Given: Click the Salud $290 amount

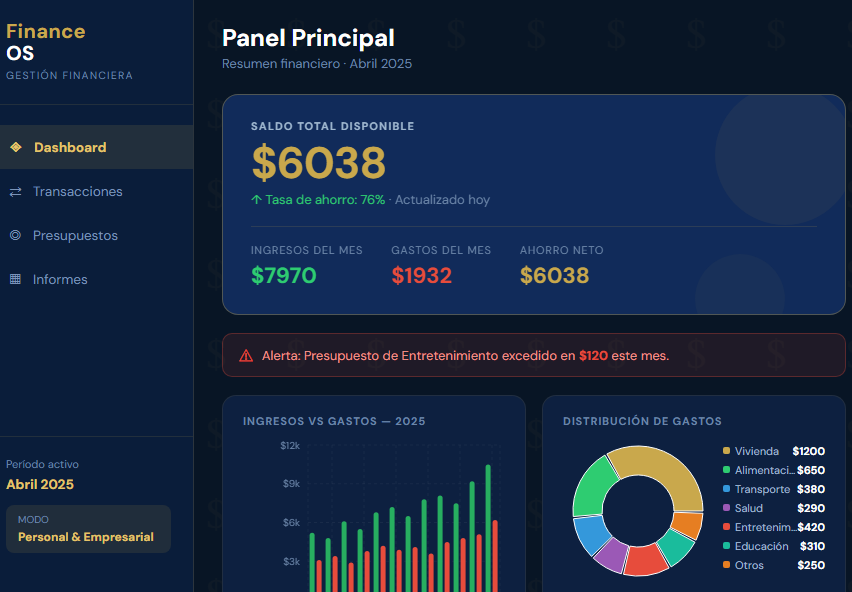Looking at the screenshot, I should coord(811,508).
